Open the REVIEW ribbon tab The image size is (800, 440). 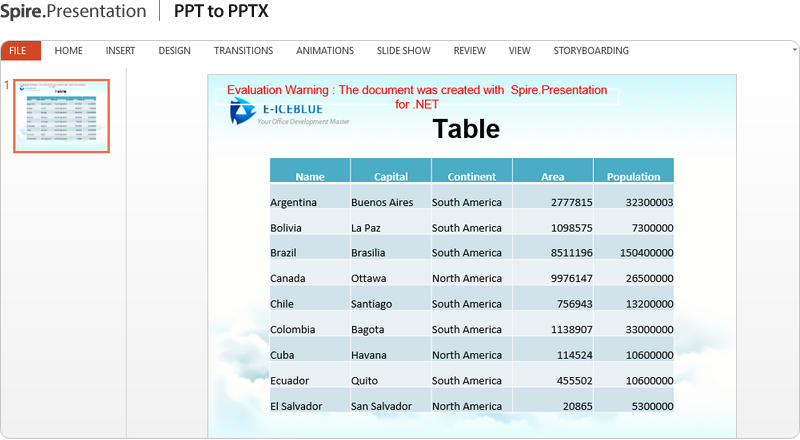click(x=469, y=51)
